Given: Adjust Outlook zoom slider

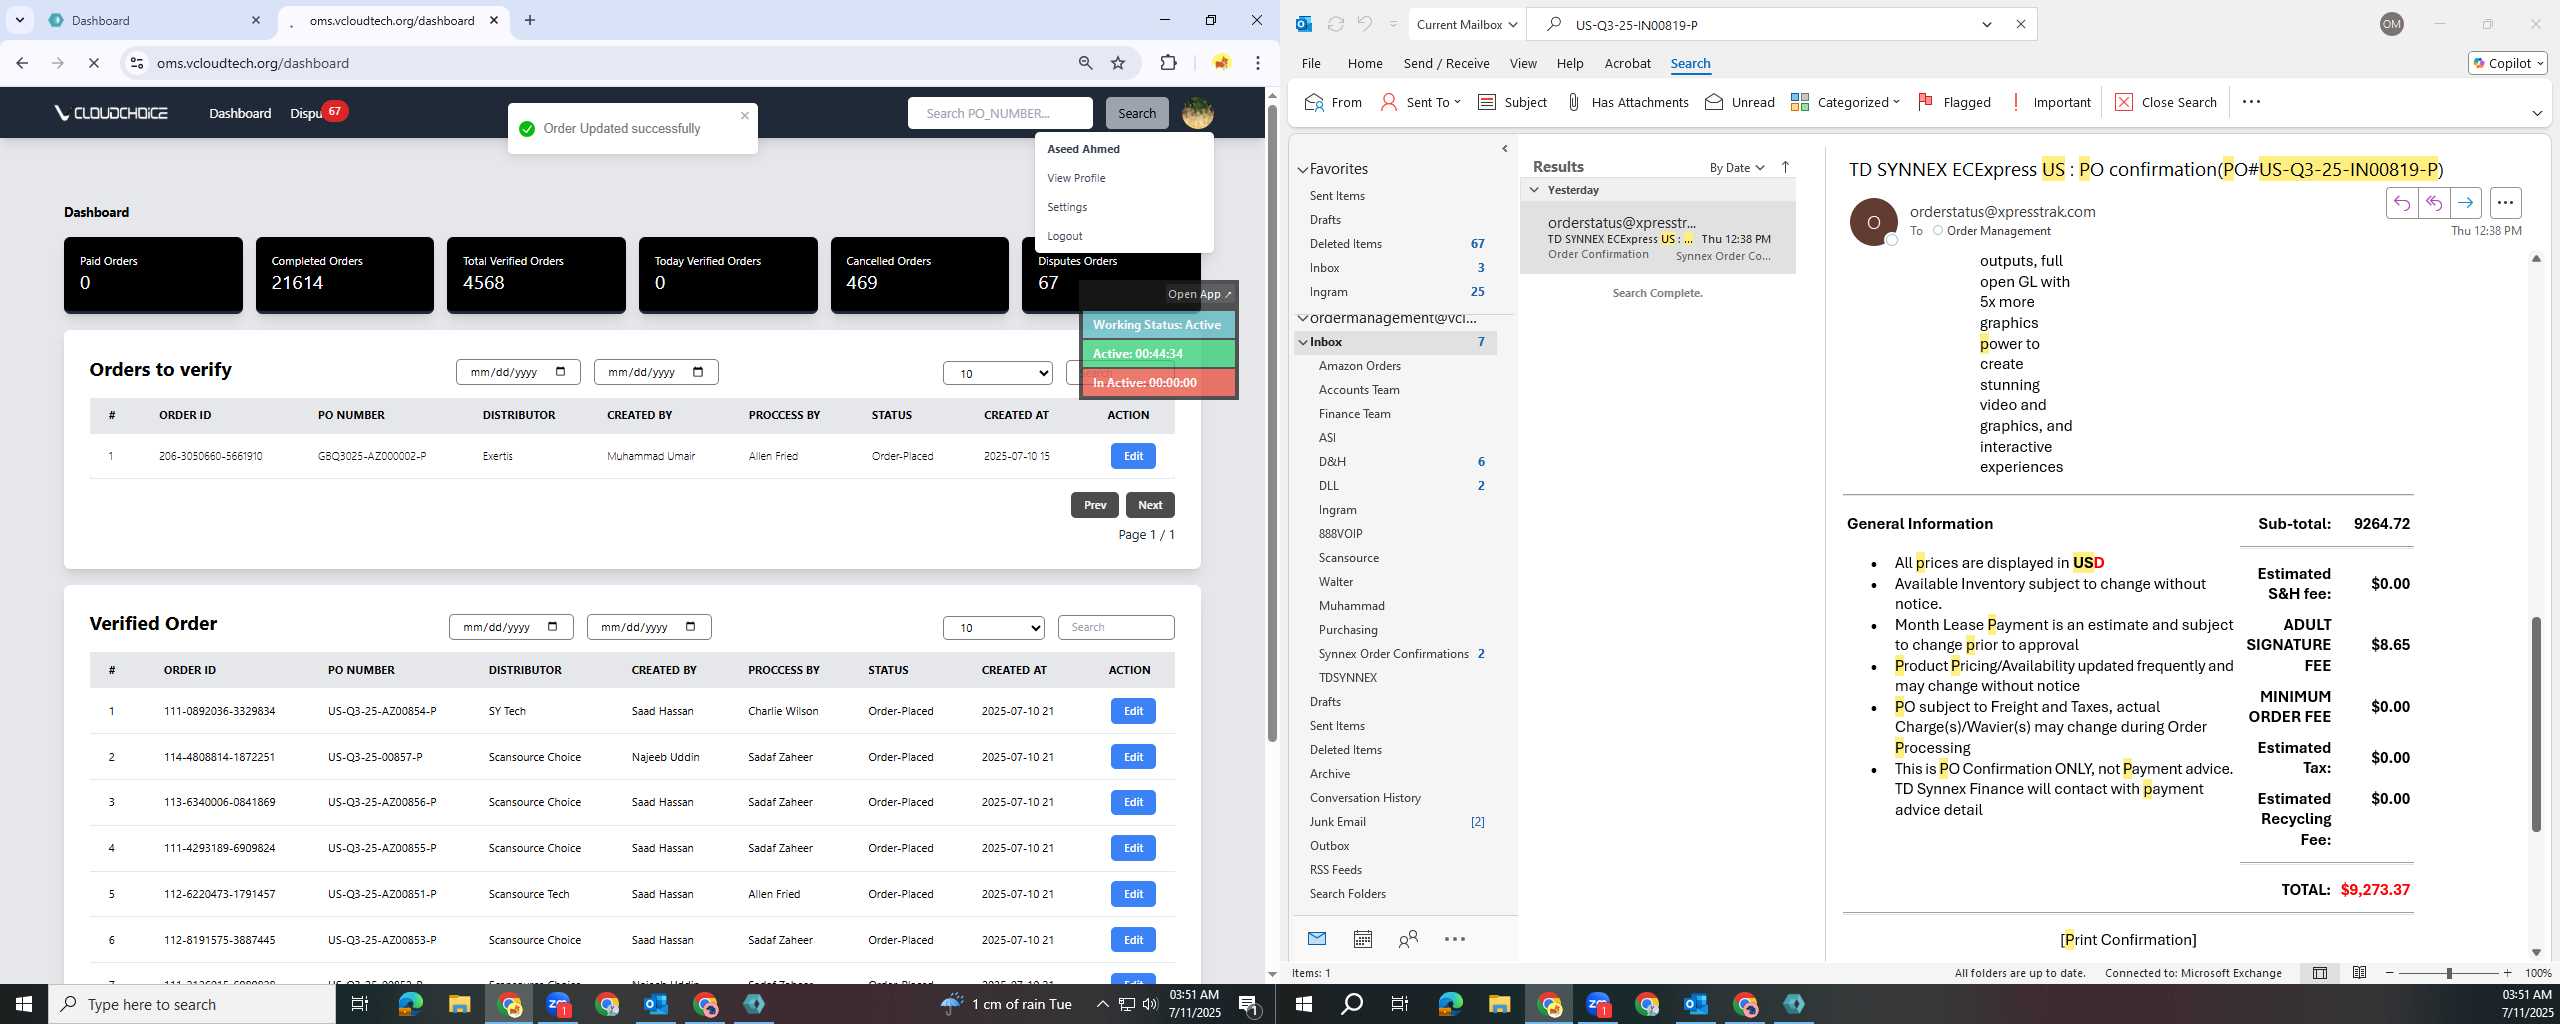Looking at the screenshot, I should point(2449,973).
